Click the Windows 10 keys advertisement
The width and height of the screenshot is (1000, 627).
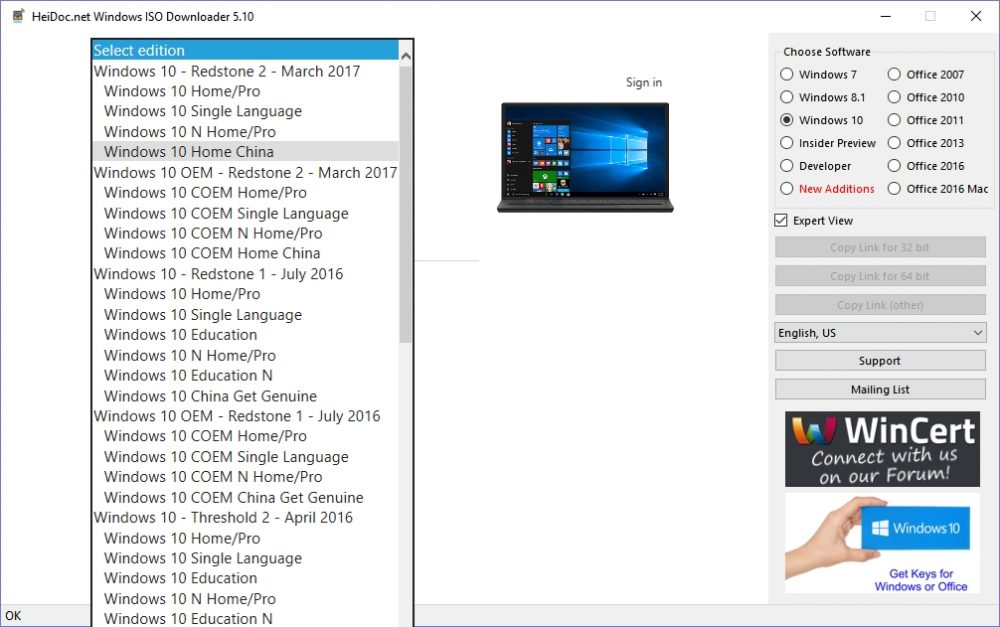[881, 543]
